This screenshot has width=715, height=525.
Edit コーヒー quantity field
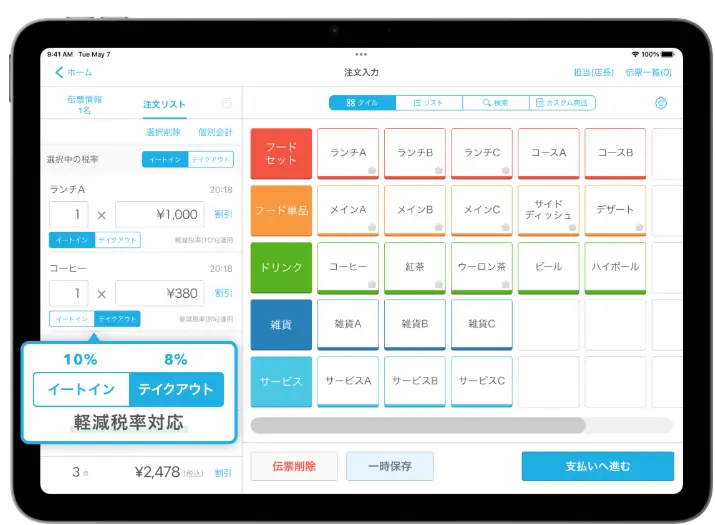[69, 293]
